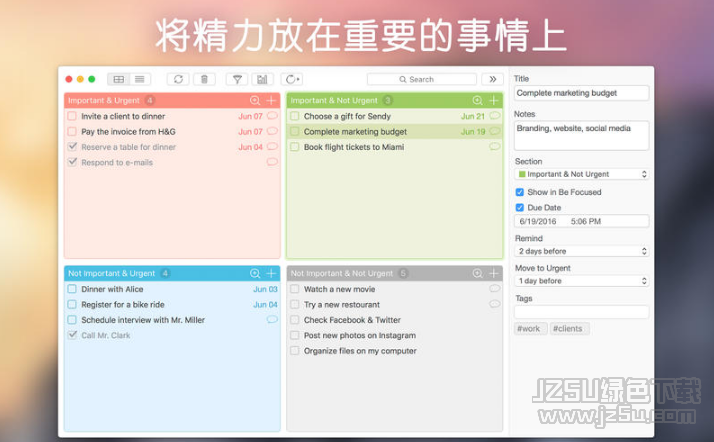Open note bubble for Reserve a table for dinner
Viewport: 714px width, 442px height.
[x=272, y=146]
